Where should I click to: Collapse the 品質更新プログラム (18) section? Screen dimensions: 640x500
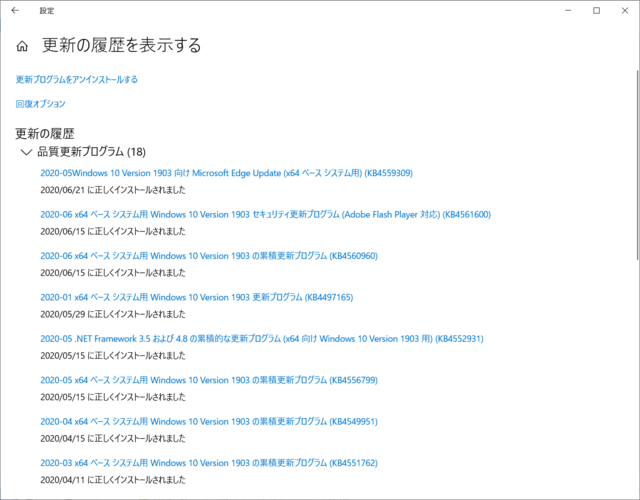[26, 152]
